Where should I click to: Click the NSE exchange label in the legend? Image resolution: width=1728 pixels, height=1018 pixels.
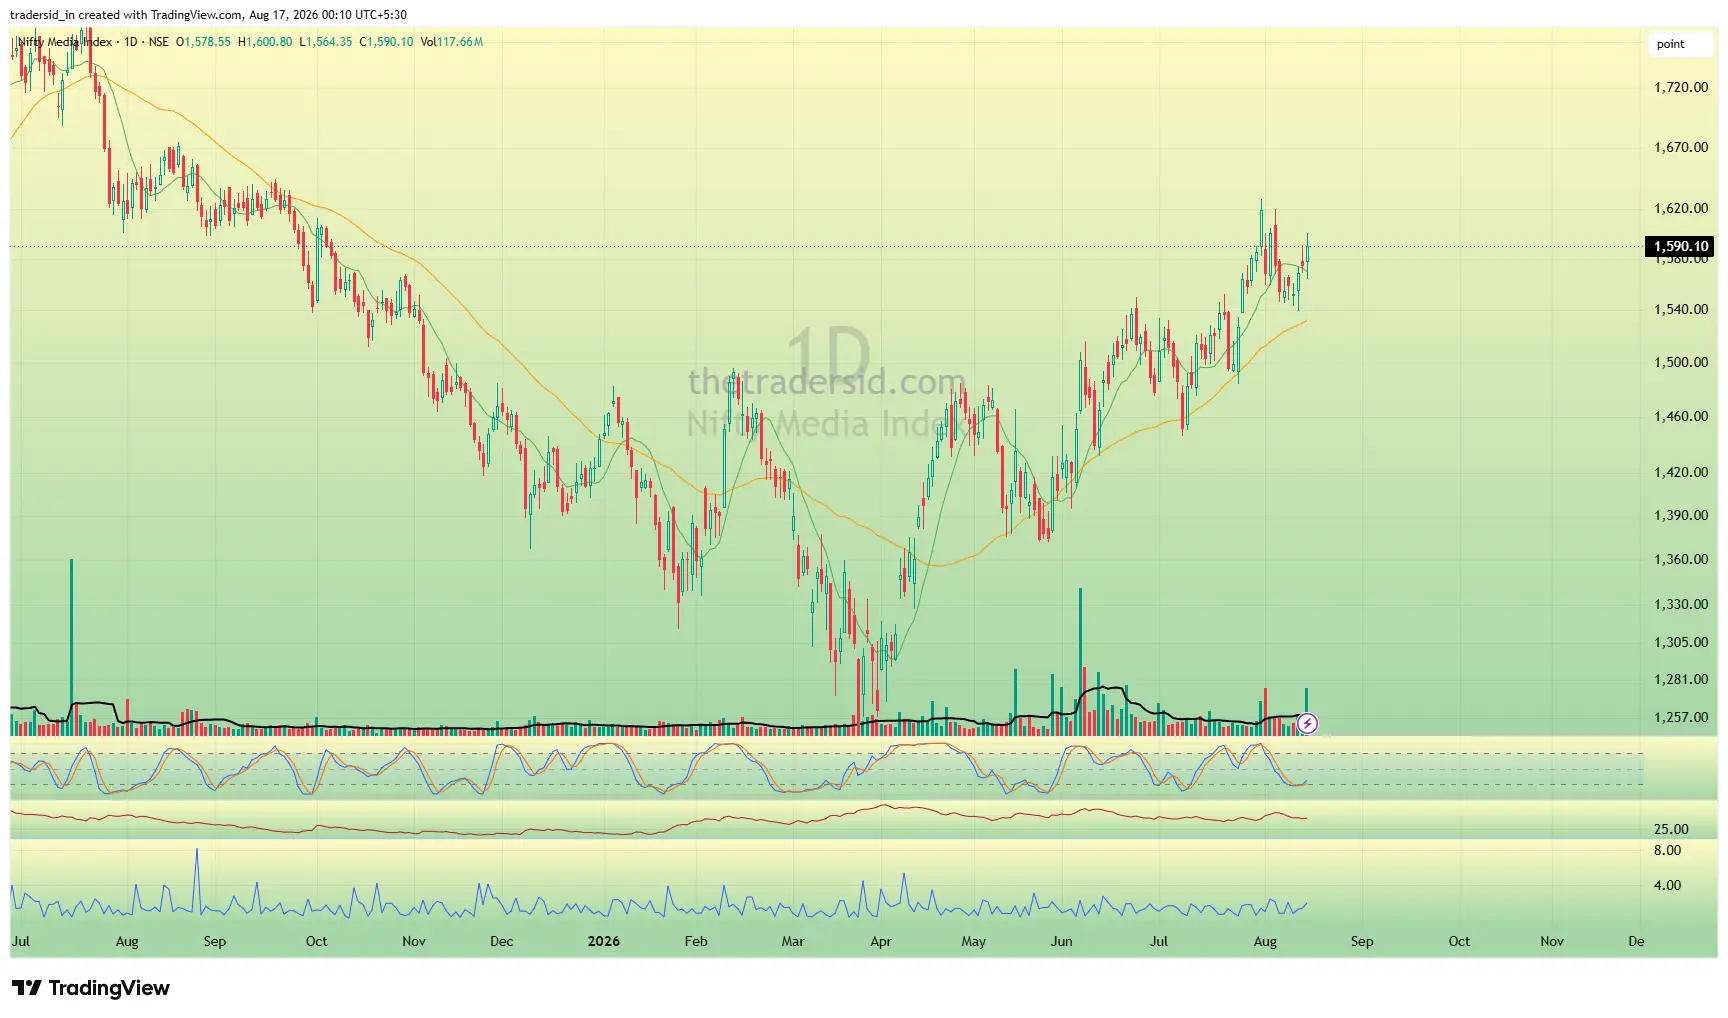(159, 42)
